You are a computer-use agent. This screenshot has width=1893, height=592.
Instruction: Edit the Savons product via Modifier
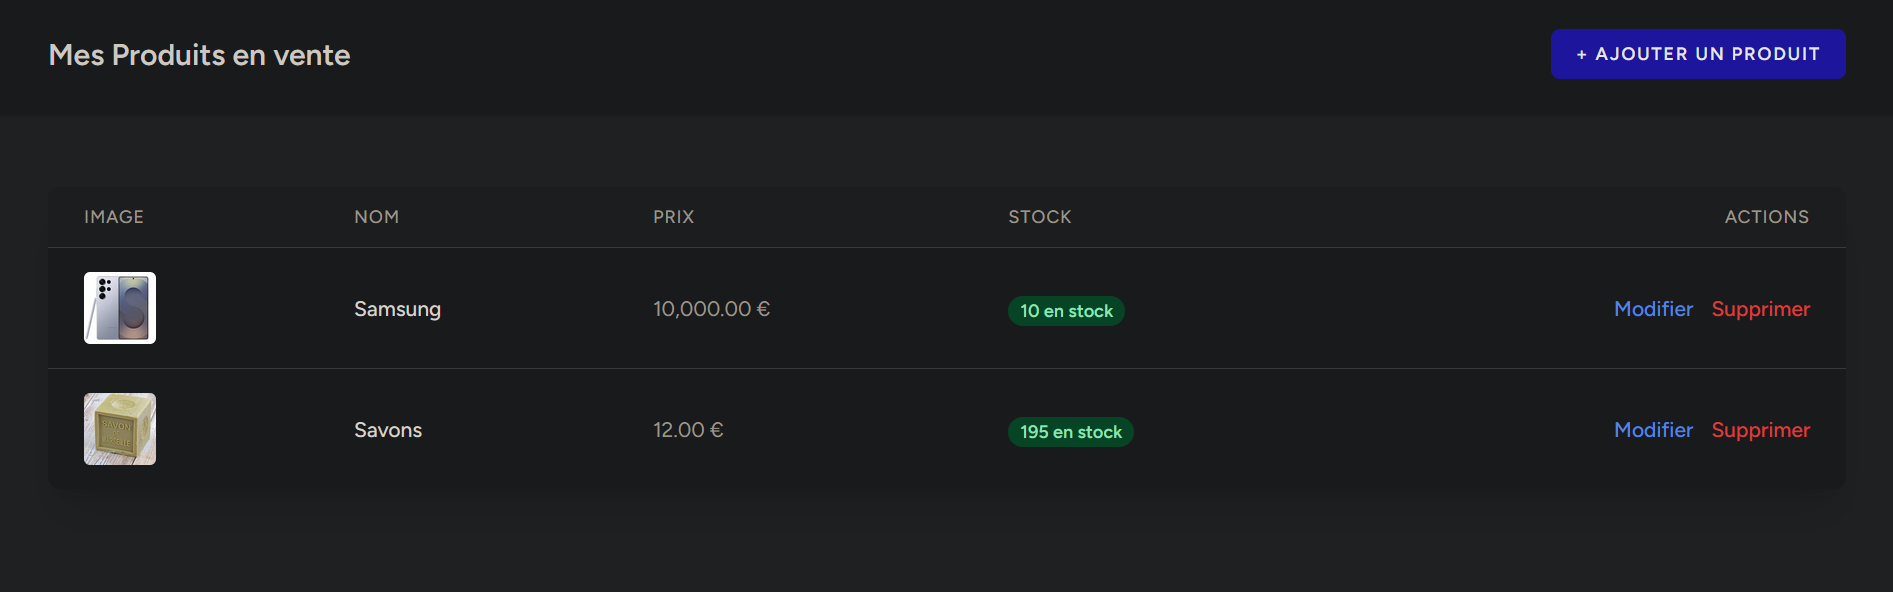(x=1653, y=430)
